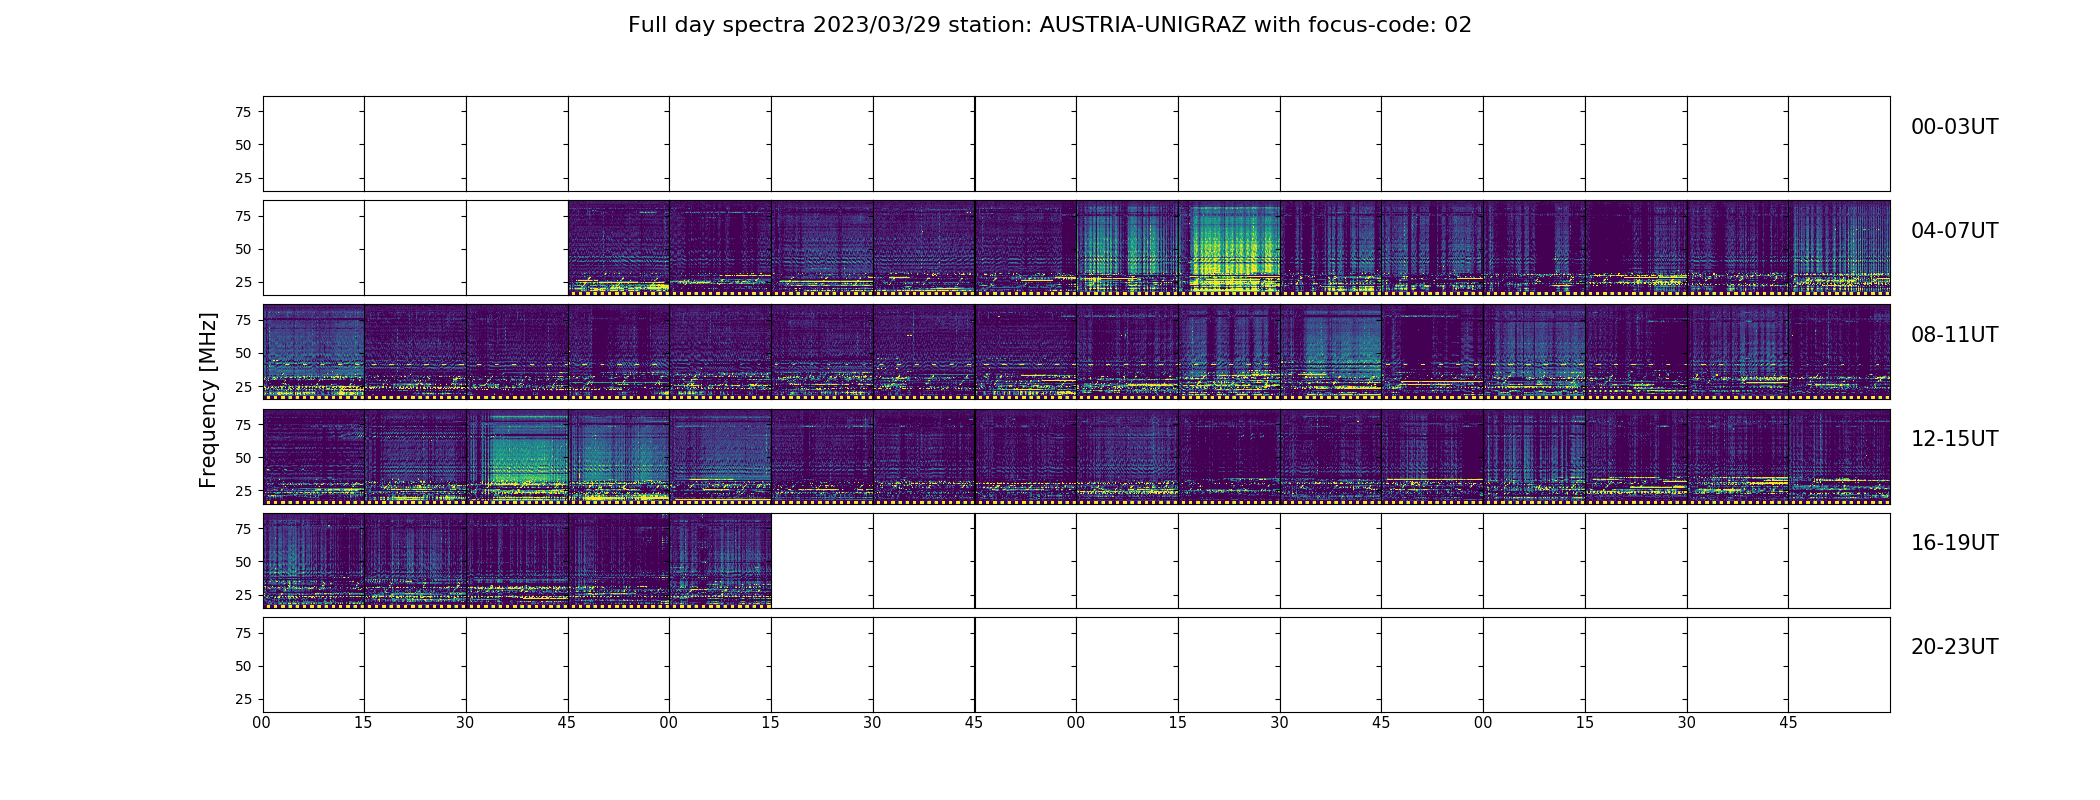
Task: Select the 75 MHz tick of the 20-23UT row
Action: tap(243, 633)
